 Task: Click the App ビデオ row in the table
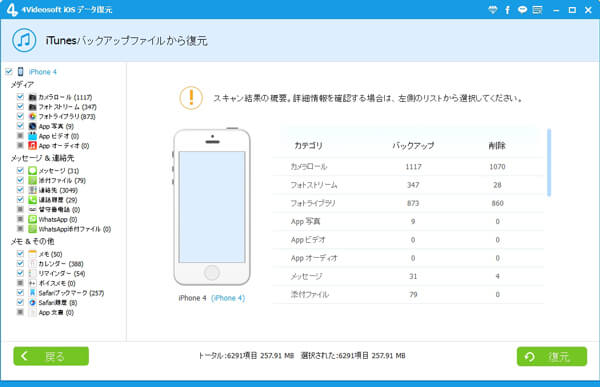(408, 240)
